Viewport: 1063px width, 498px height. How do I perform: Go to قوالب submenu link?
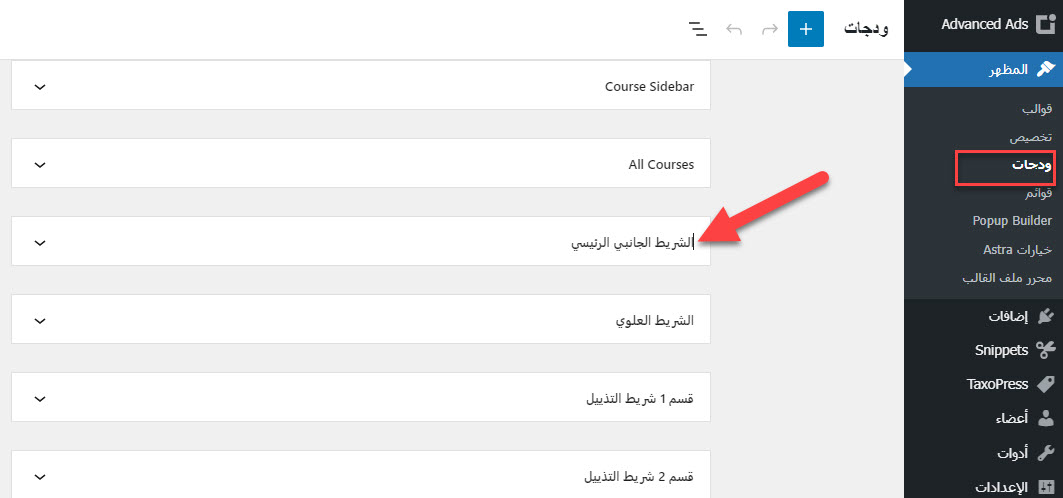click(1037, 109)
